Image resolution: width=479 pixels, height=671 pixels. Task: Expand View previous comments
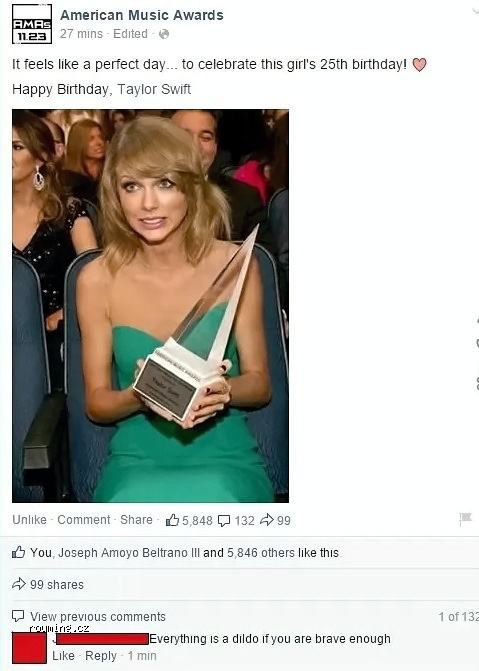(98, 617)
